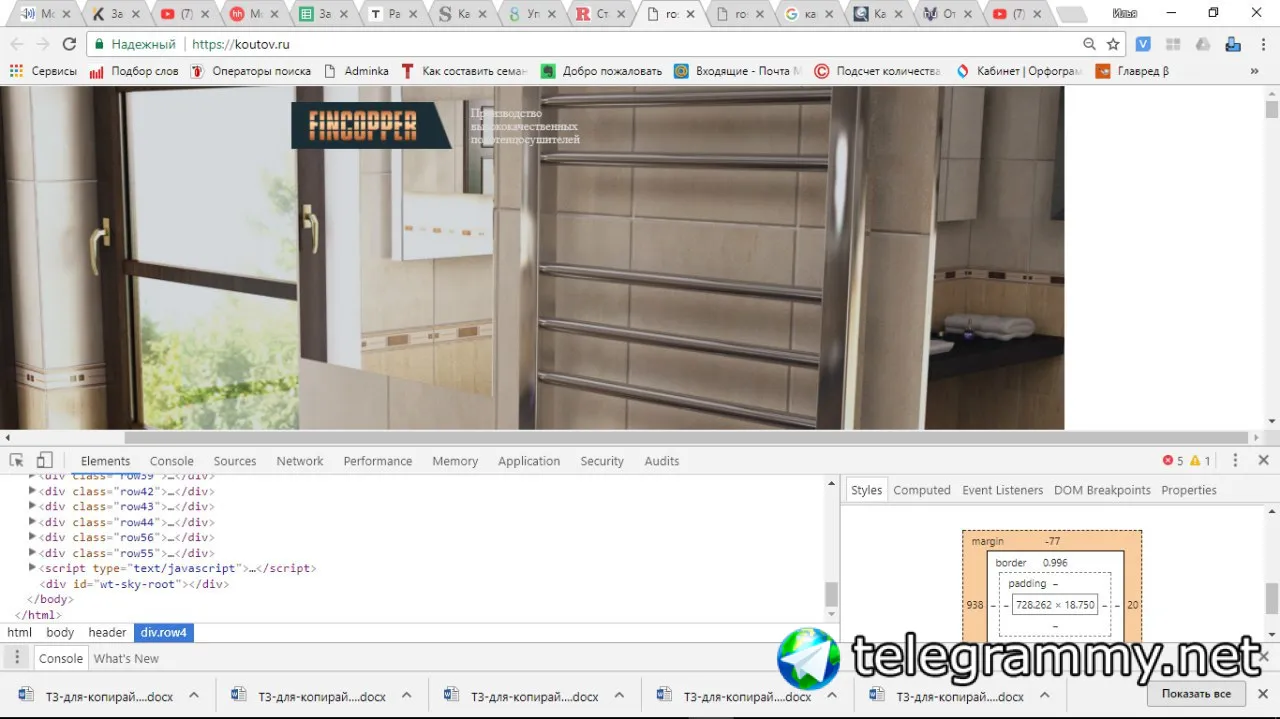The height and width of the screenshot is (719, 1280).
Task: Select the Styles sidebar tab
Action: point(866,490)
